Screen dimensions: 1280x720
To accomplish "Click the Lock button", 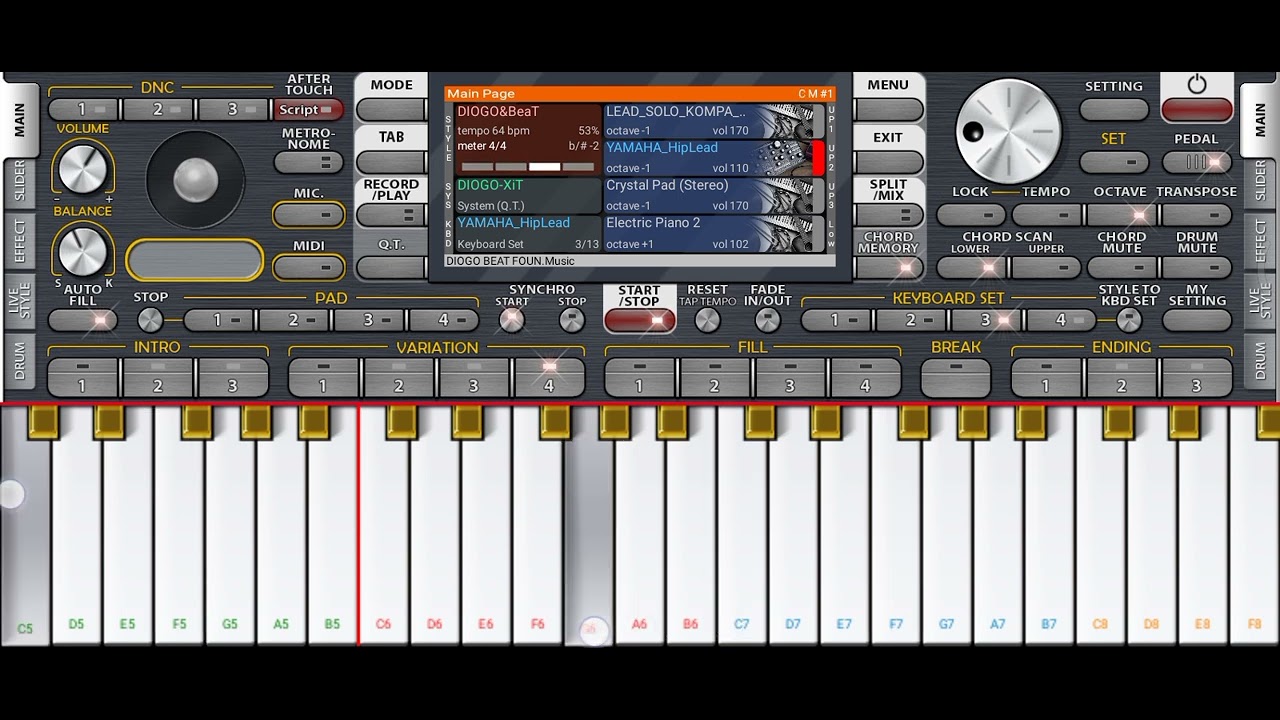I will coord(970,214).
